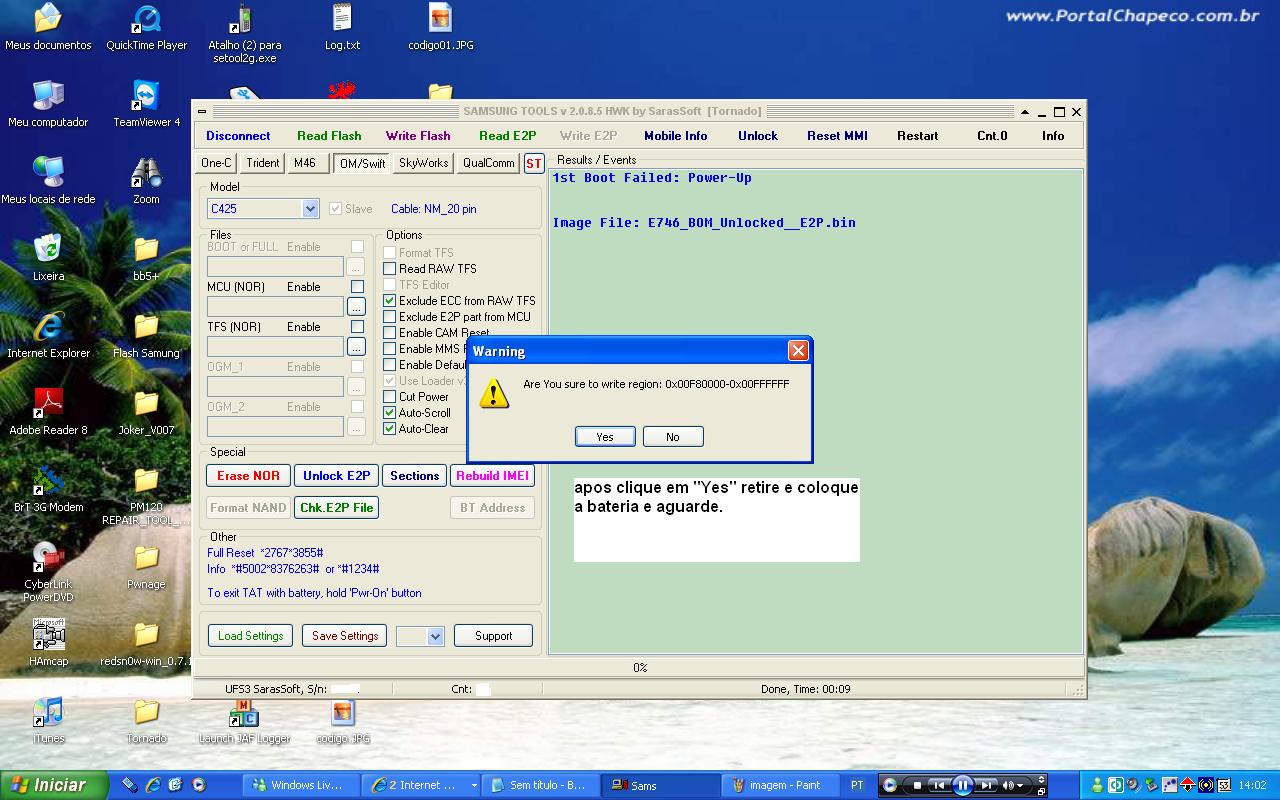Screen dimensions: 1280x800
Task: Check Exclude E2P part from MCU
Action: coord(390,317)
